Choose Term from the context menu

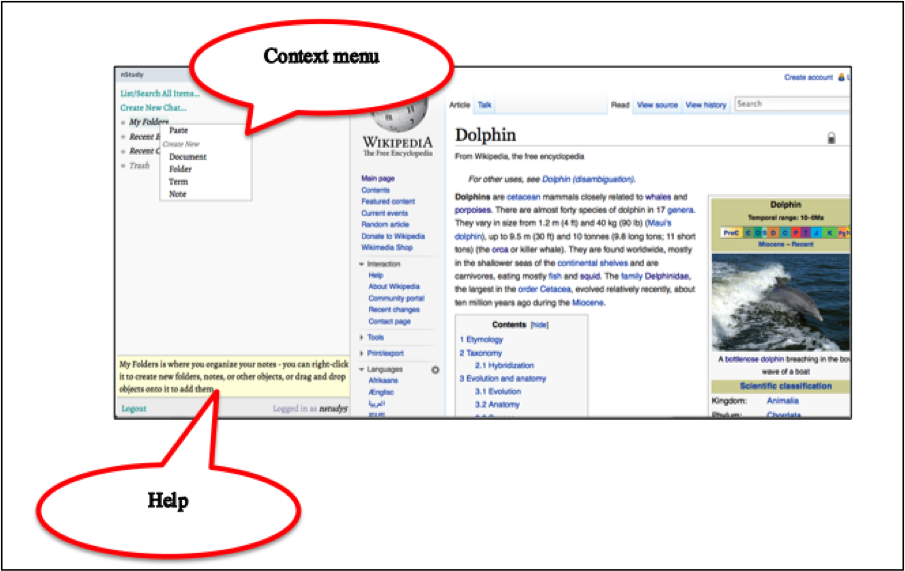(x=178, y=182)
